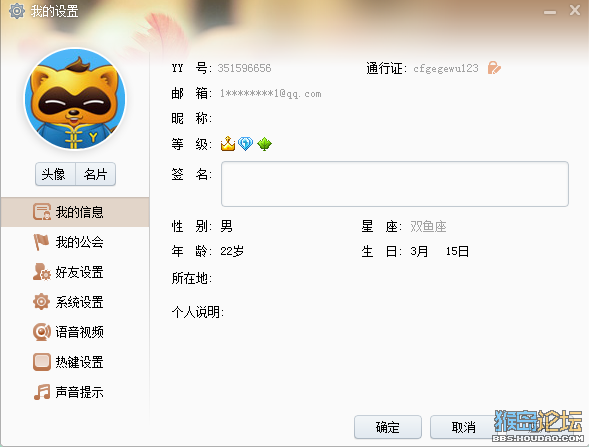
Task: Click the green leaf level icon
Action: 264,144
